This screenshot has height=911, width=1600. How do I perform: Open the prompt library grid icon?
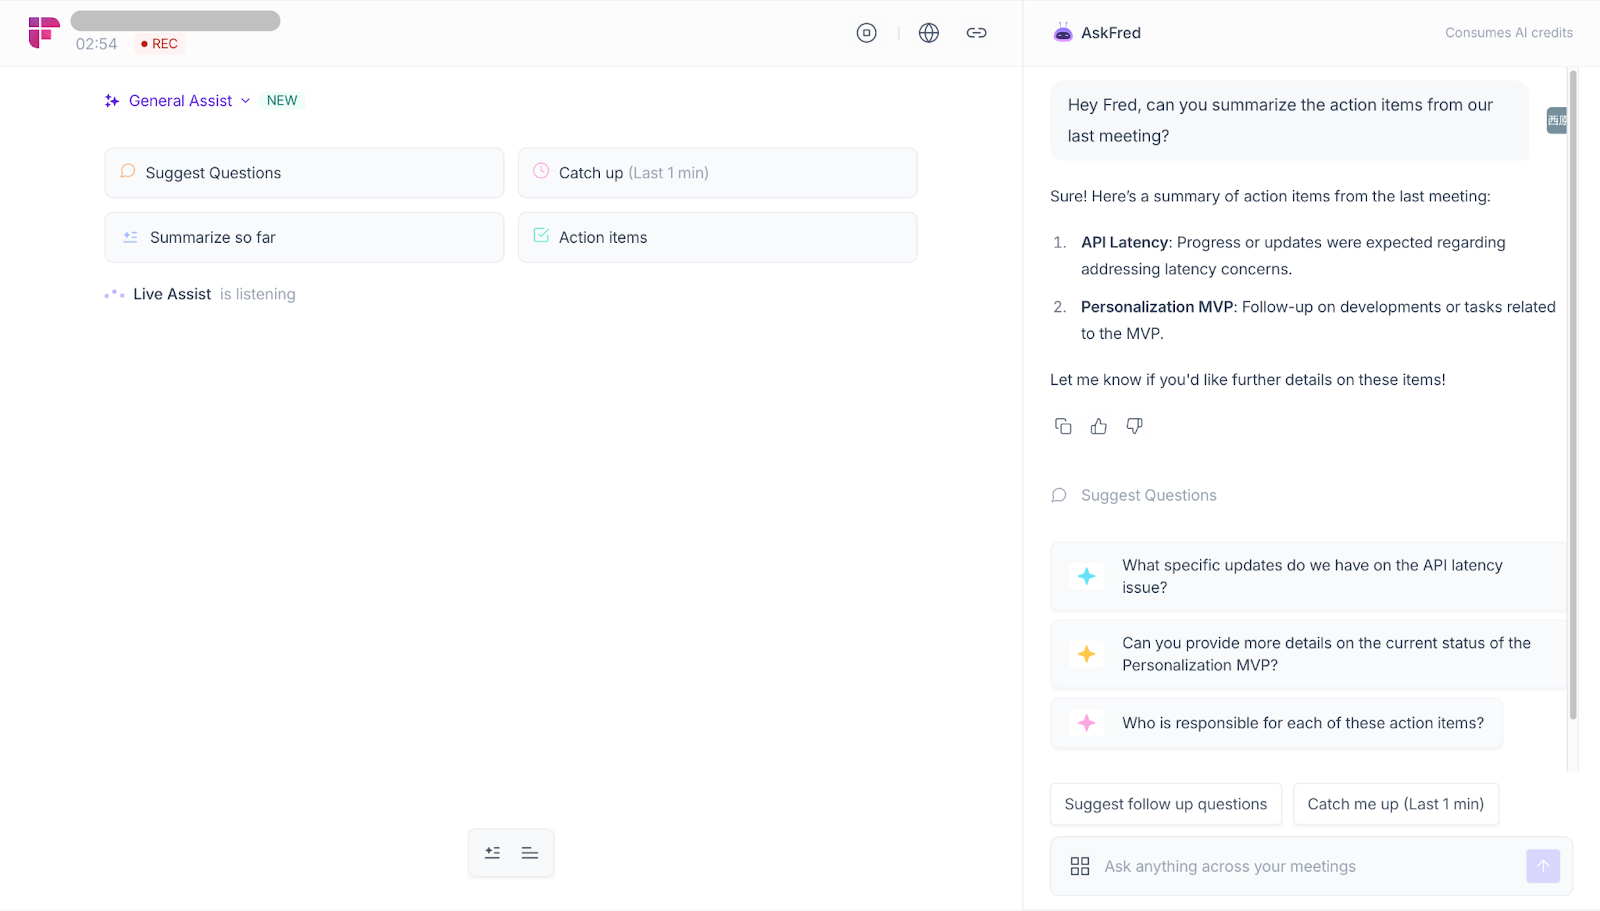pos(1079,866)
